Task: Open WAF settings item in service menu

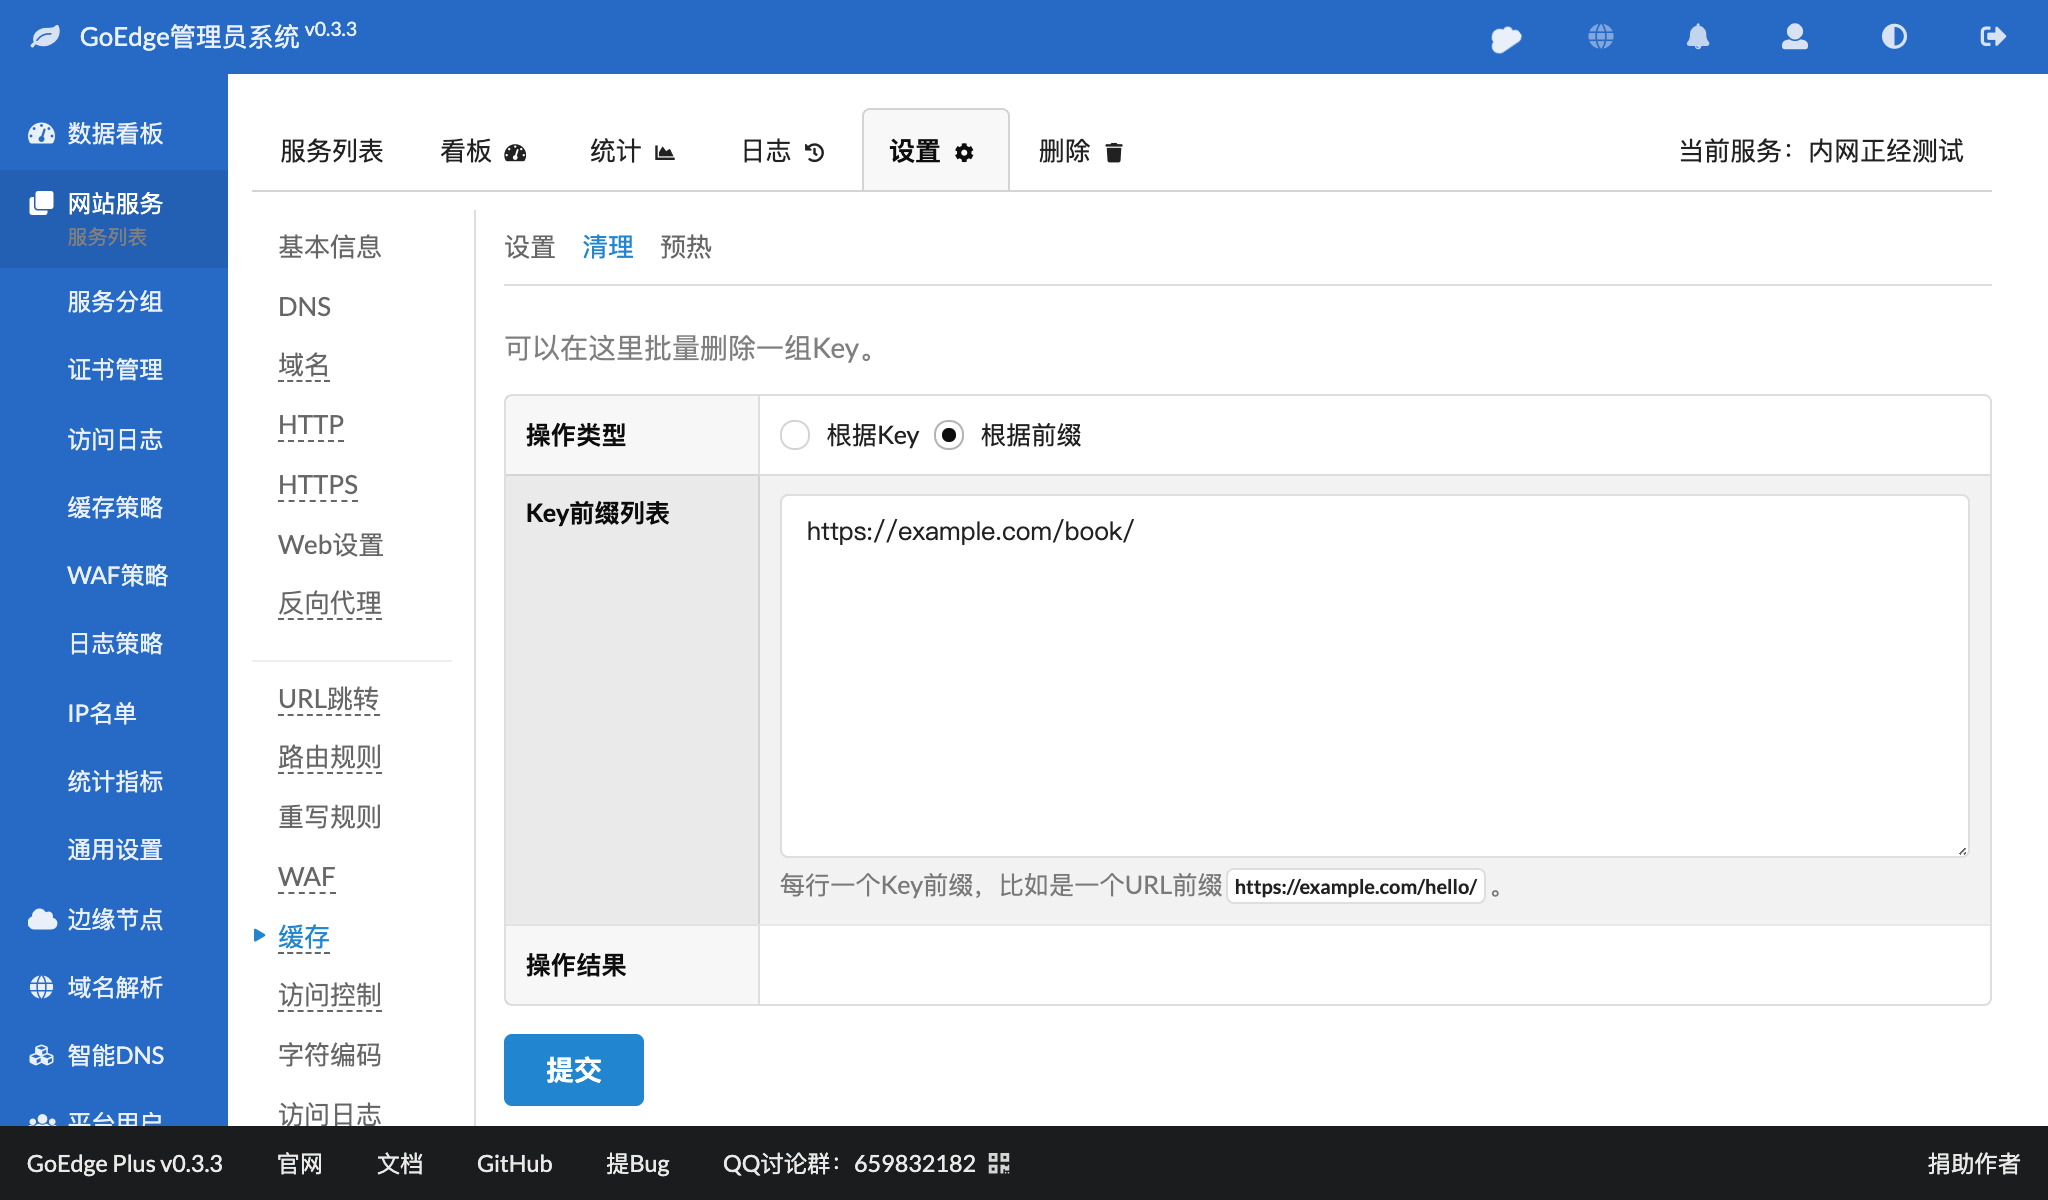Action: tap(307, 877)
